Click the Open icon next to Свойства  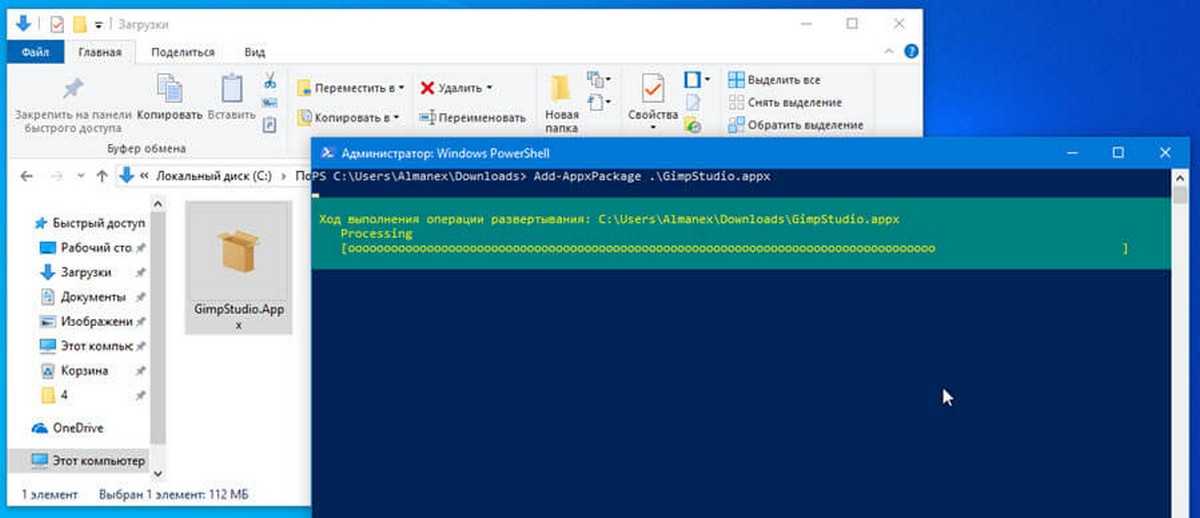point(692,79)
